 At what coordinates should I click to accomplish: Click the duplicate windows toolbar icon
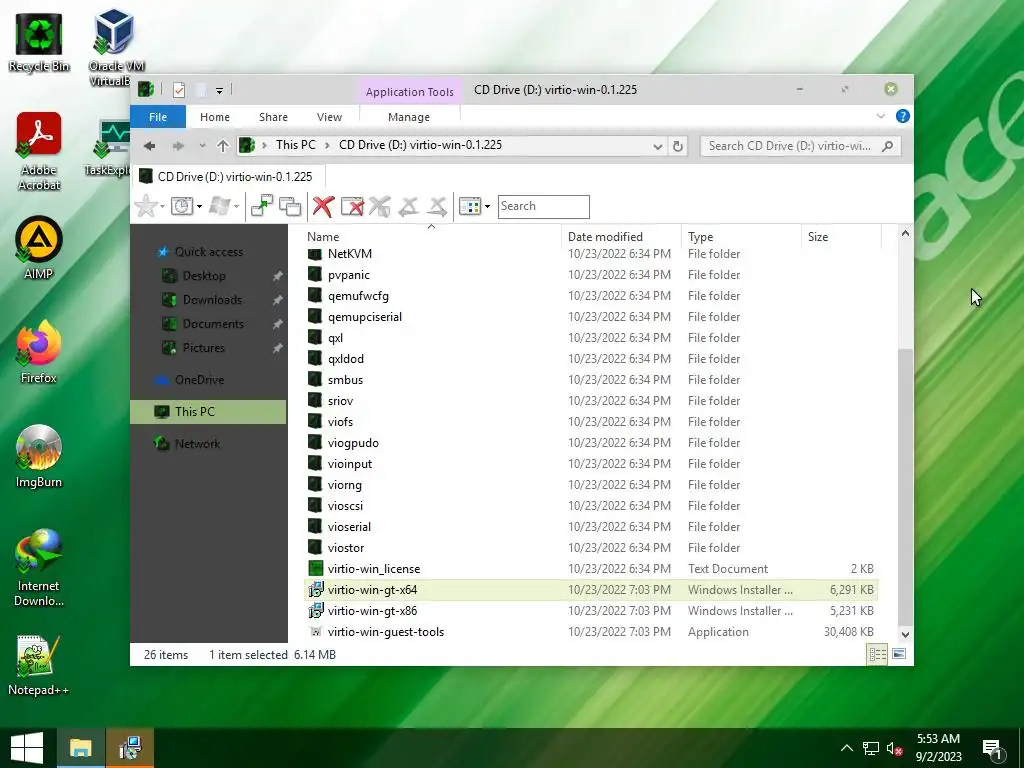coord(290,206)
